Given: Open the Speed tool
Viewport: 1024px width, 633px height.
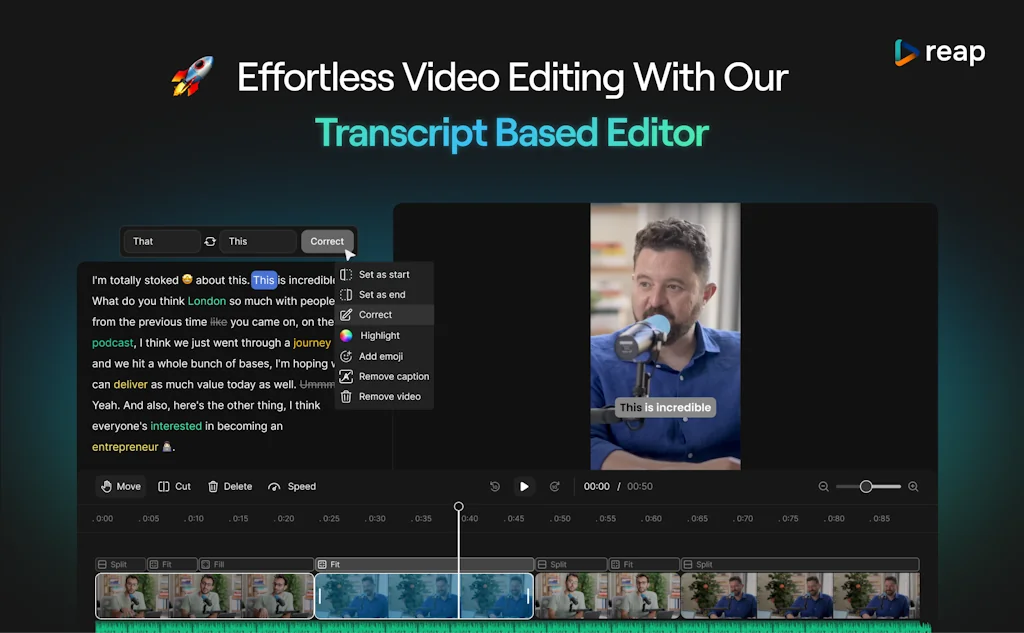Looking at the screenshot, I should pyautogui.click(x=292, y=487).
